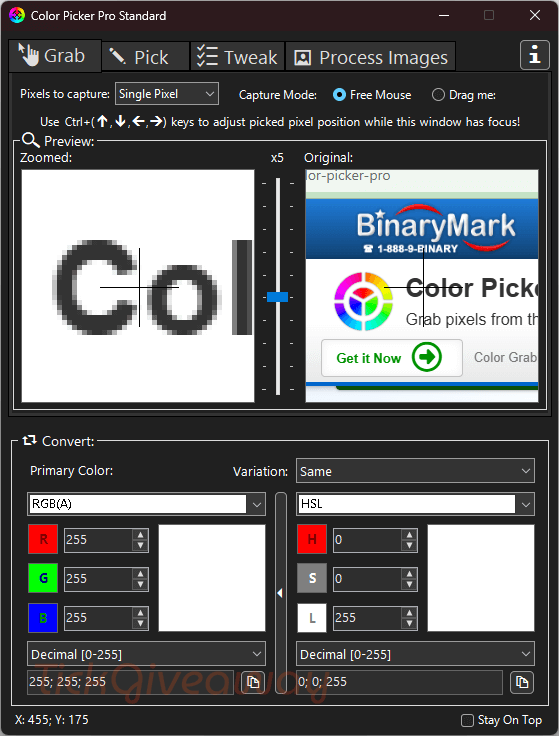
Task: Click the info button
Action: click(535, 55)
